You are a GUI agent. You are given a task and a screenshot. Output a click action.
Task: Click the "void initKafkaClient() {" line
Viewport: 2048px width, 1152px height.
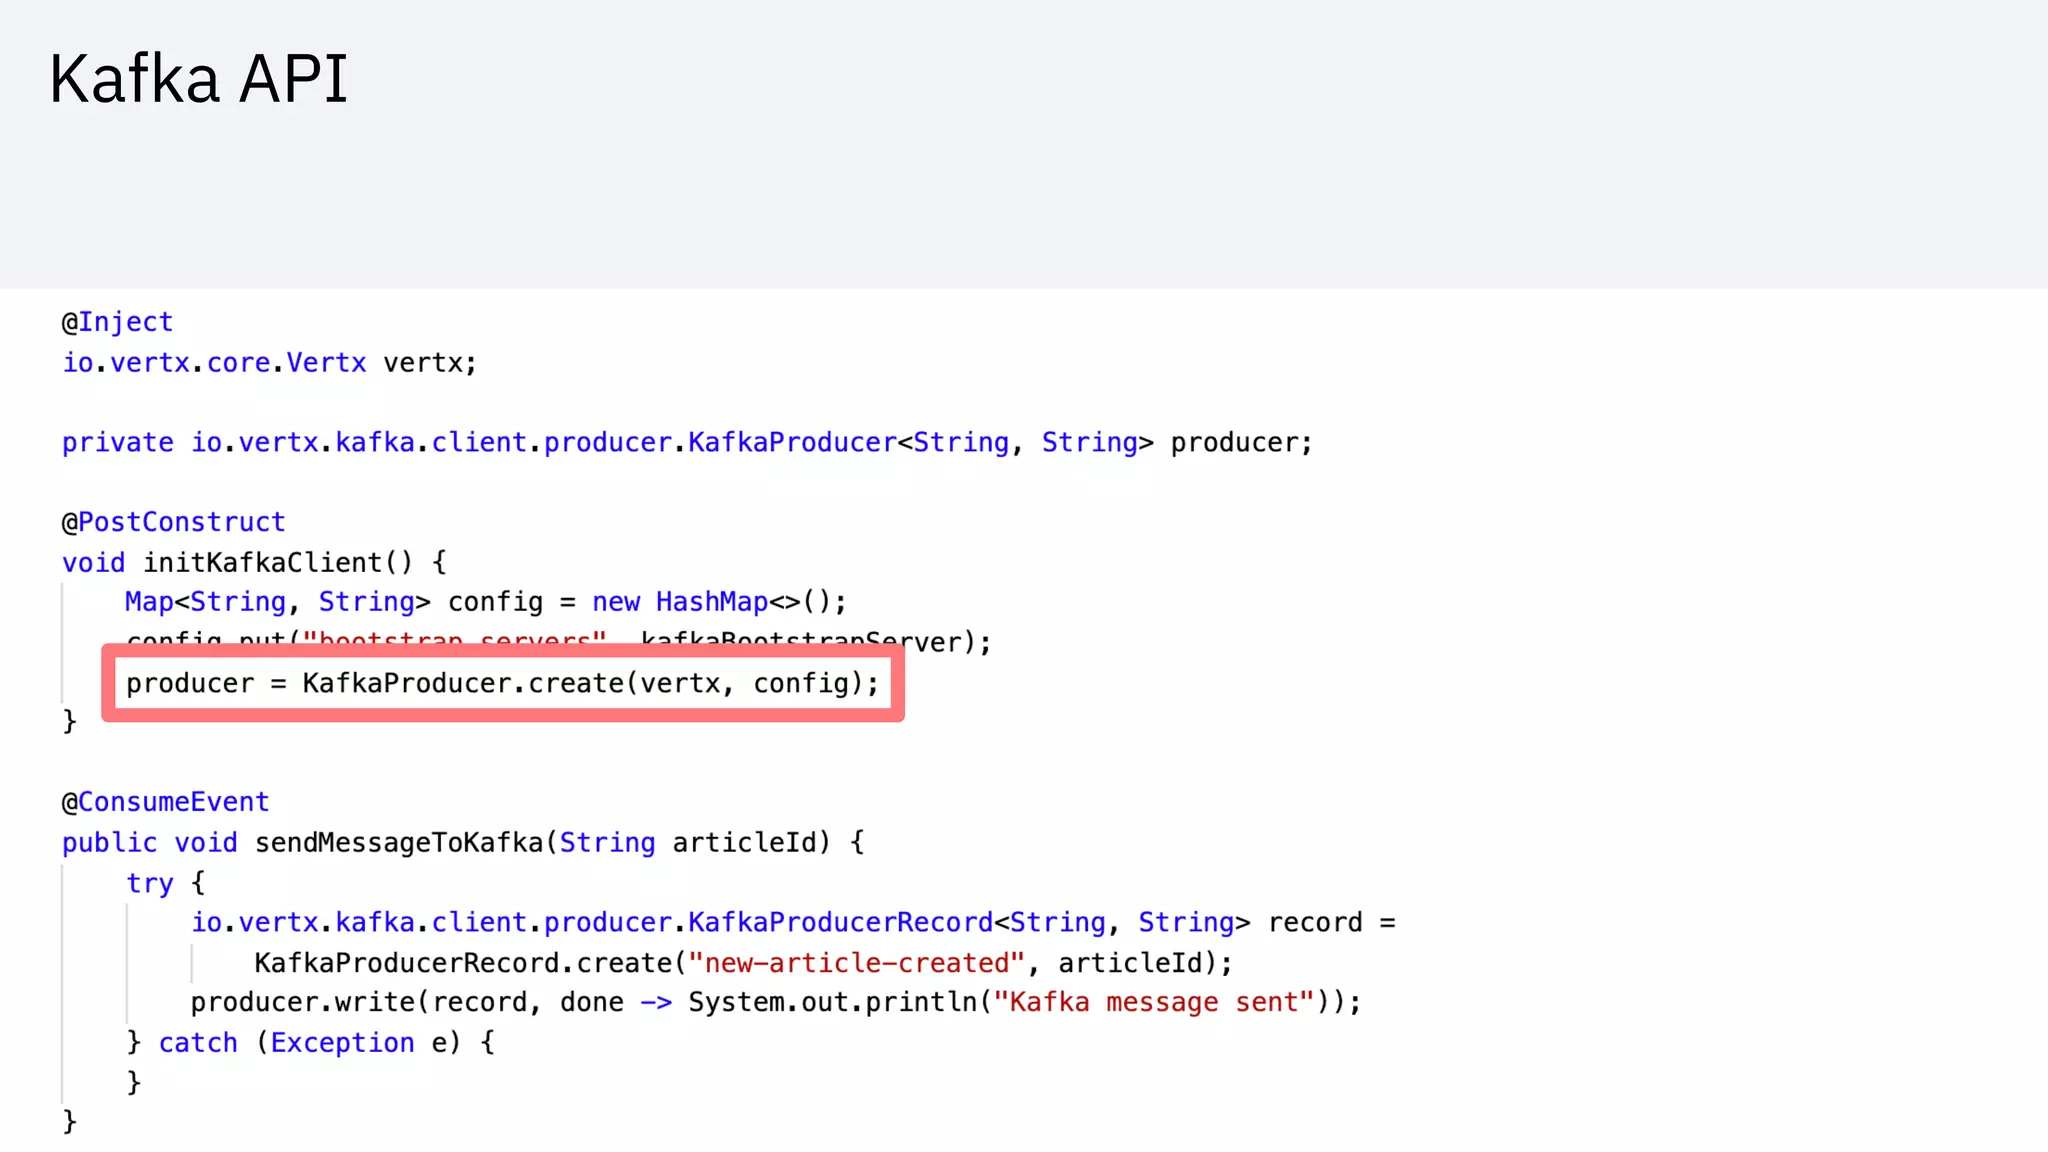point(254,562)
